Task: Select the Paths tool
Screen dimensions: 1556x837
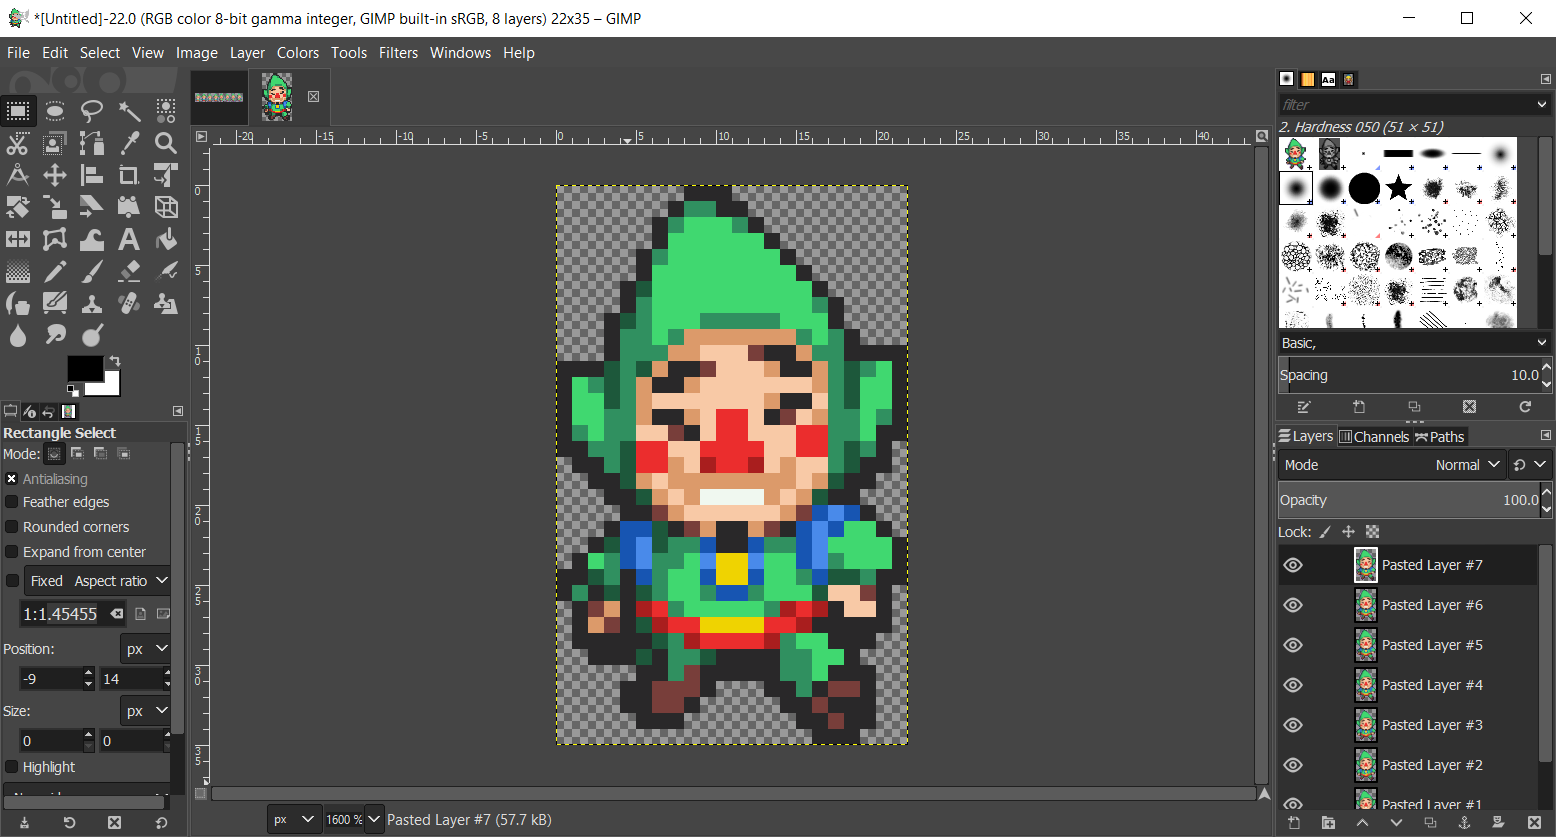Action: pyautogui.click(x=92, y=143)
